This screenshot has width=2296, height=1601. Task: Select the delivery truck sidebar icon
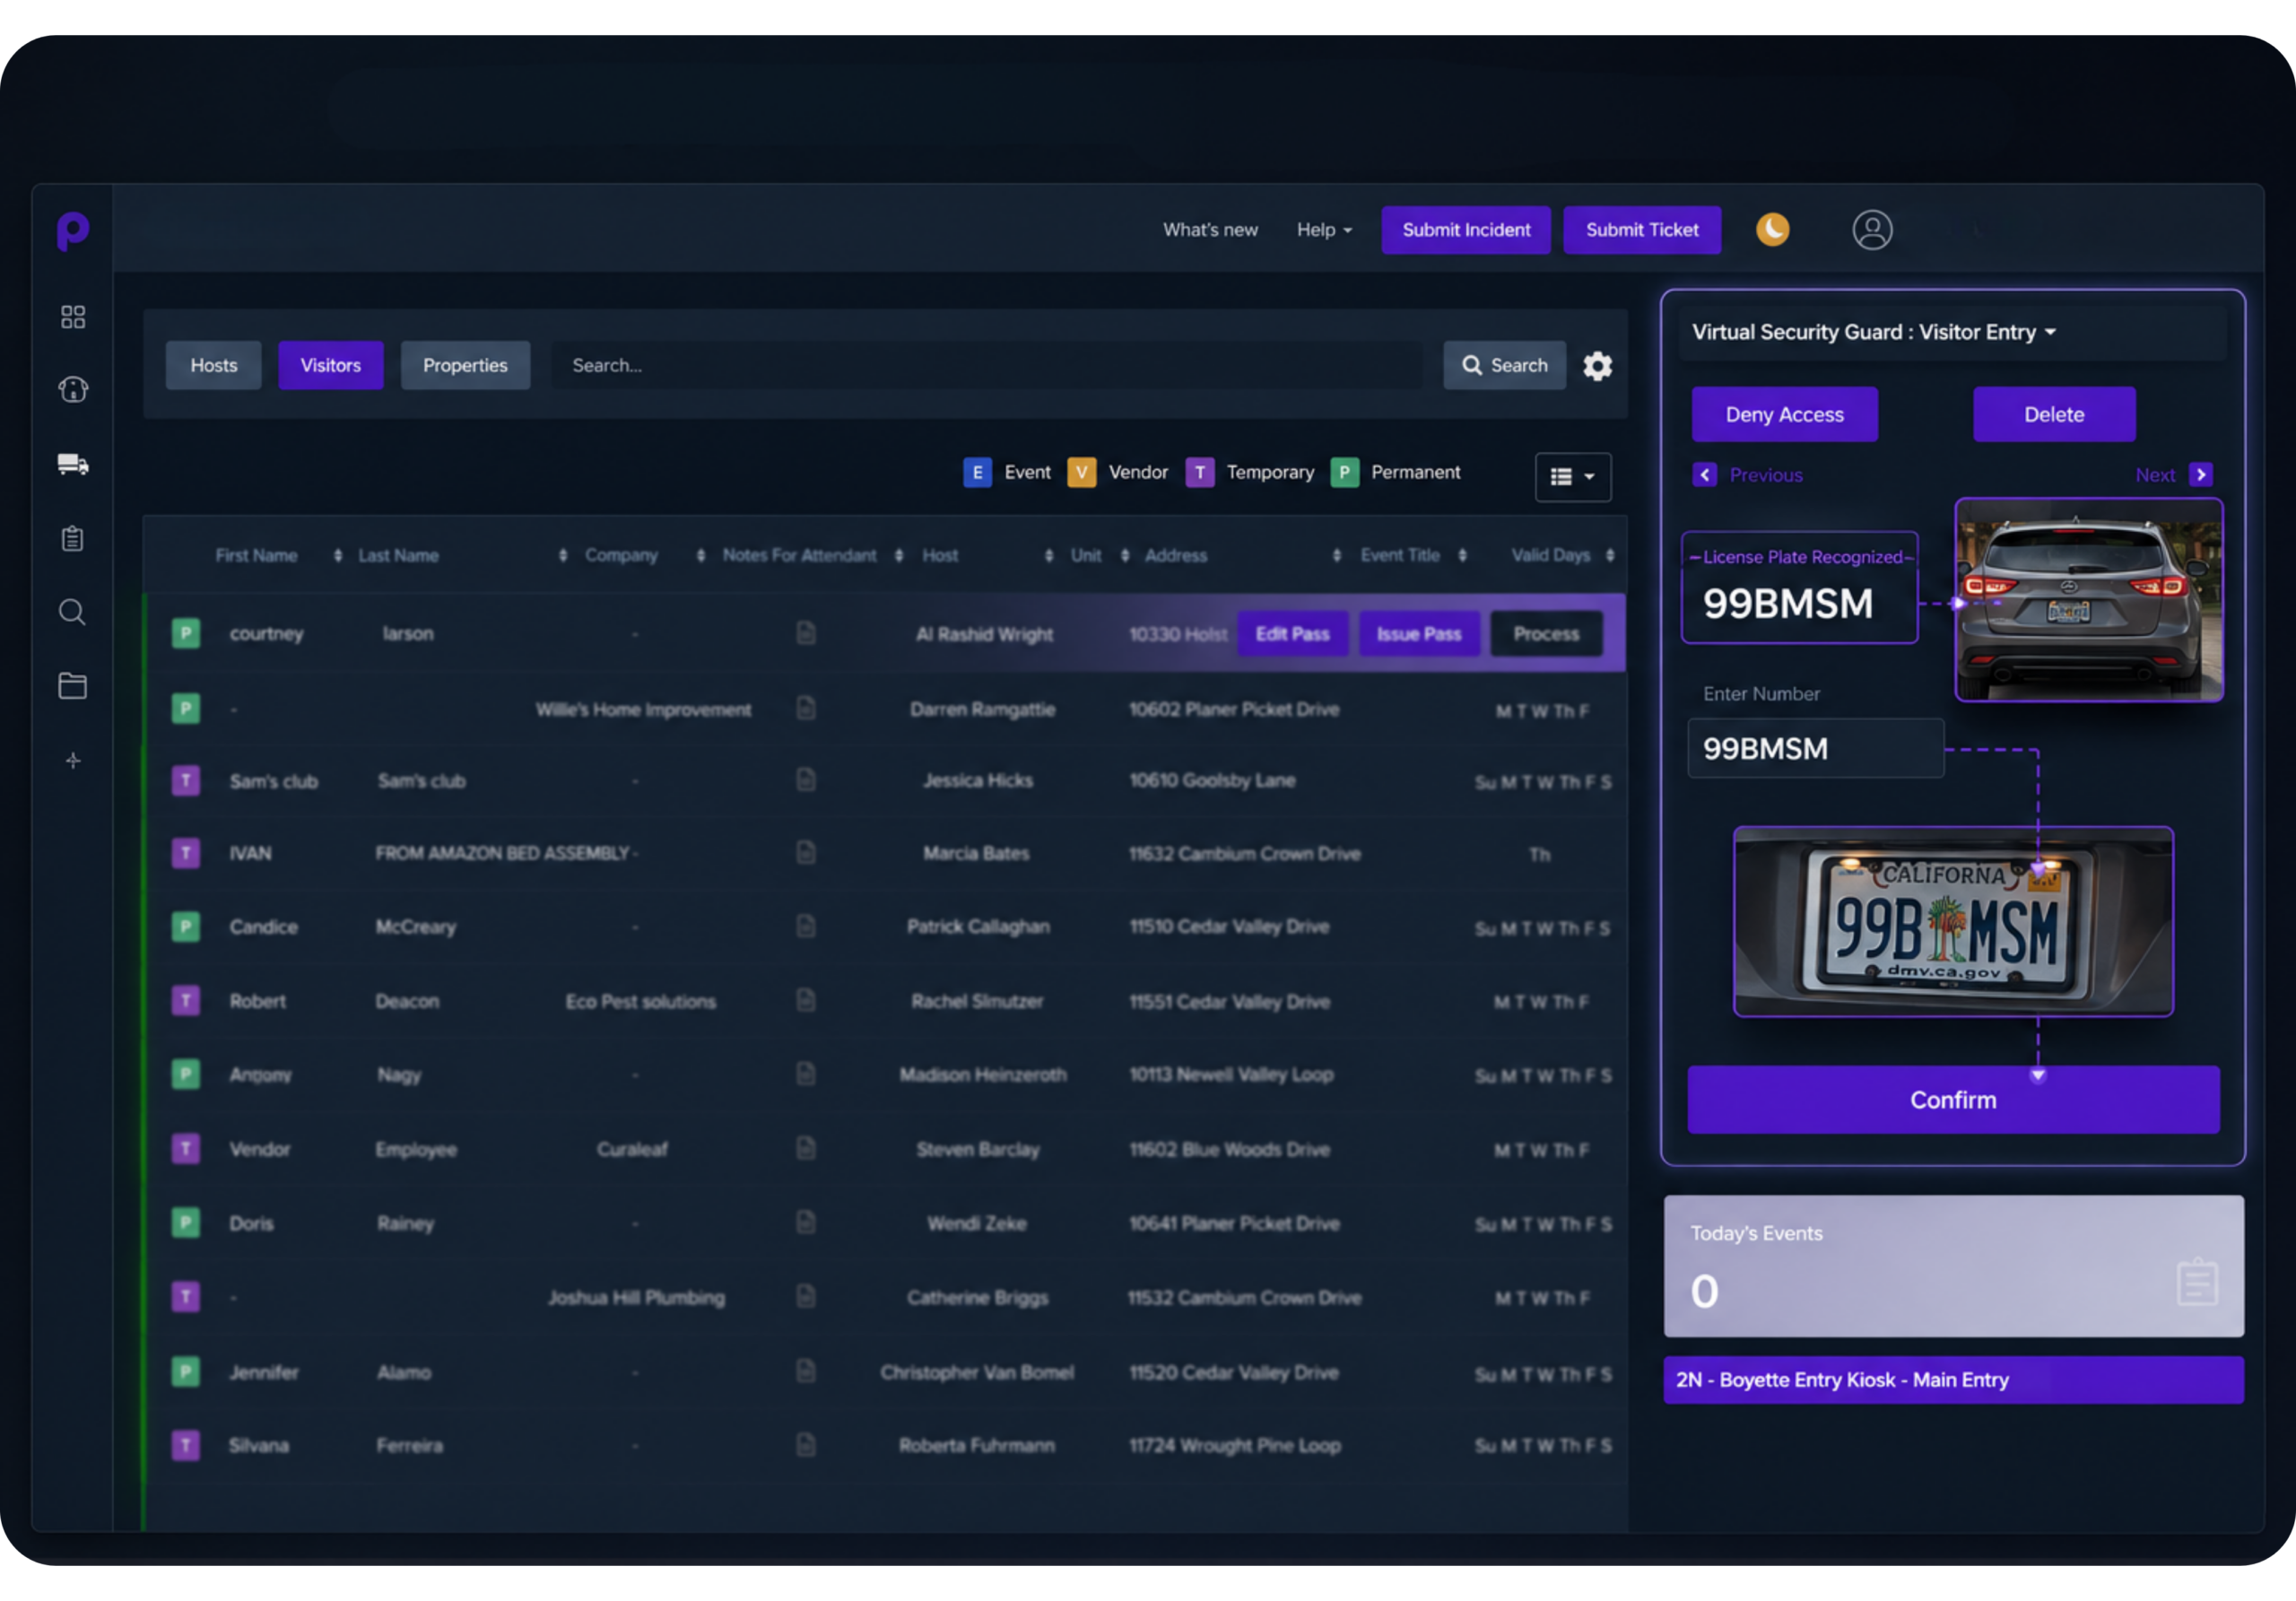(x=73, y=464)
